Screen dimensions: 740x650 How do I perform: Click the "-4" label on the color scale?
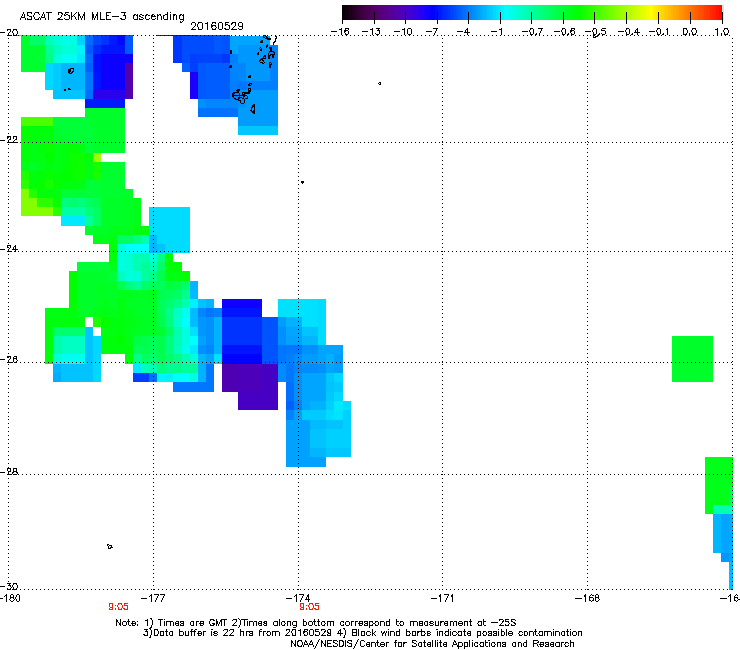463,32
